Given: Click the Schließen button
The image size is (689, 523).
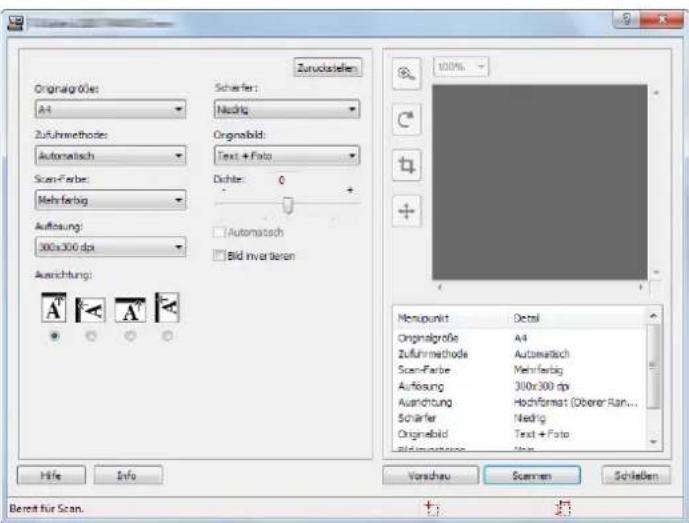Looking at the screenshot, I should [x=636, y=476].
